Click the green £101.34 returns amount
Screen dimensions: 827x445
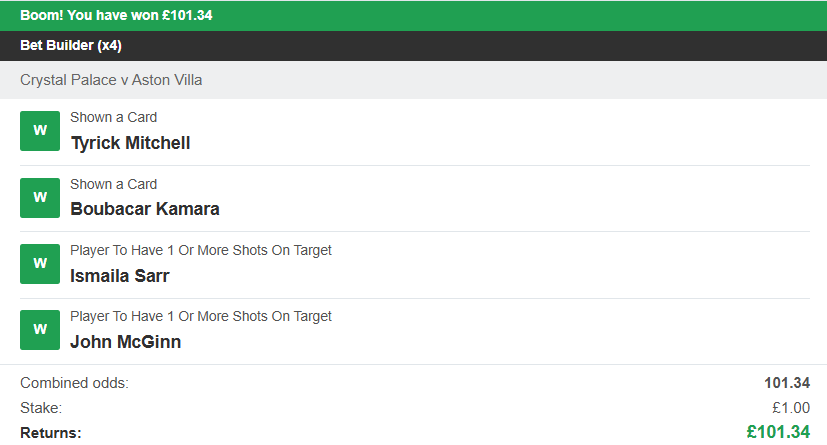pos(778,432)
